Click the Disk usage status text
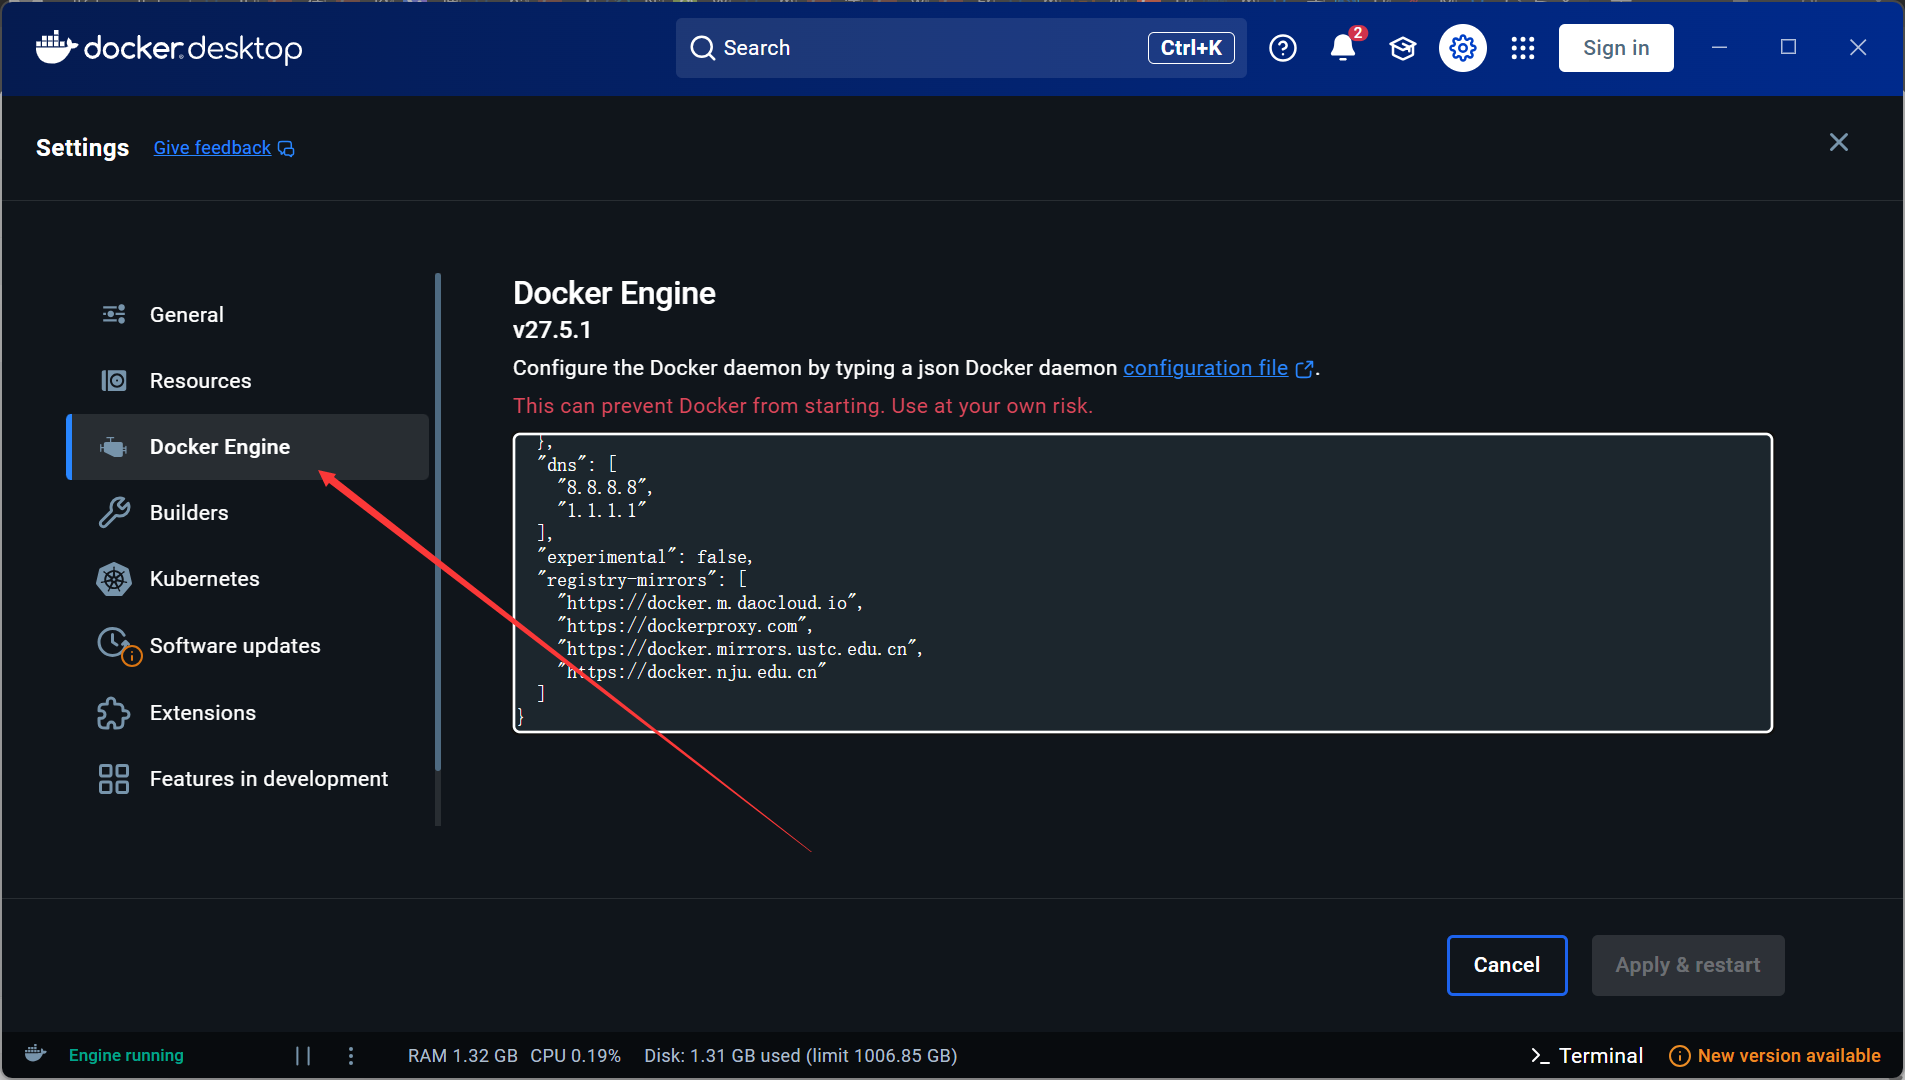 [800, 1056]
